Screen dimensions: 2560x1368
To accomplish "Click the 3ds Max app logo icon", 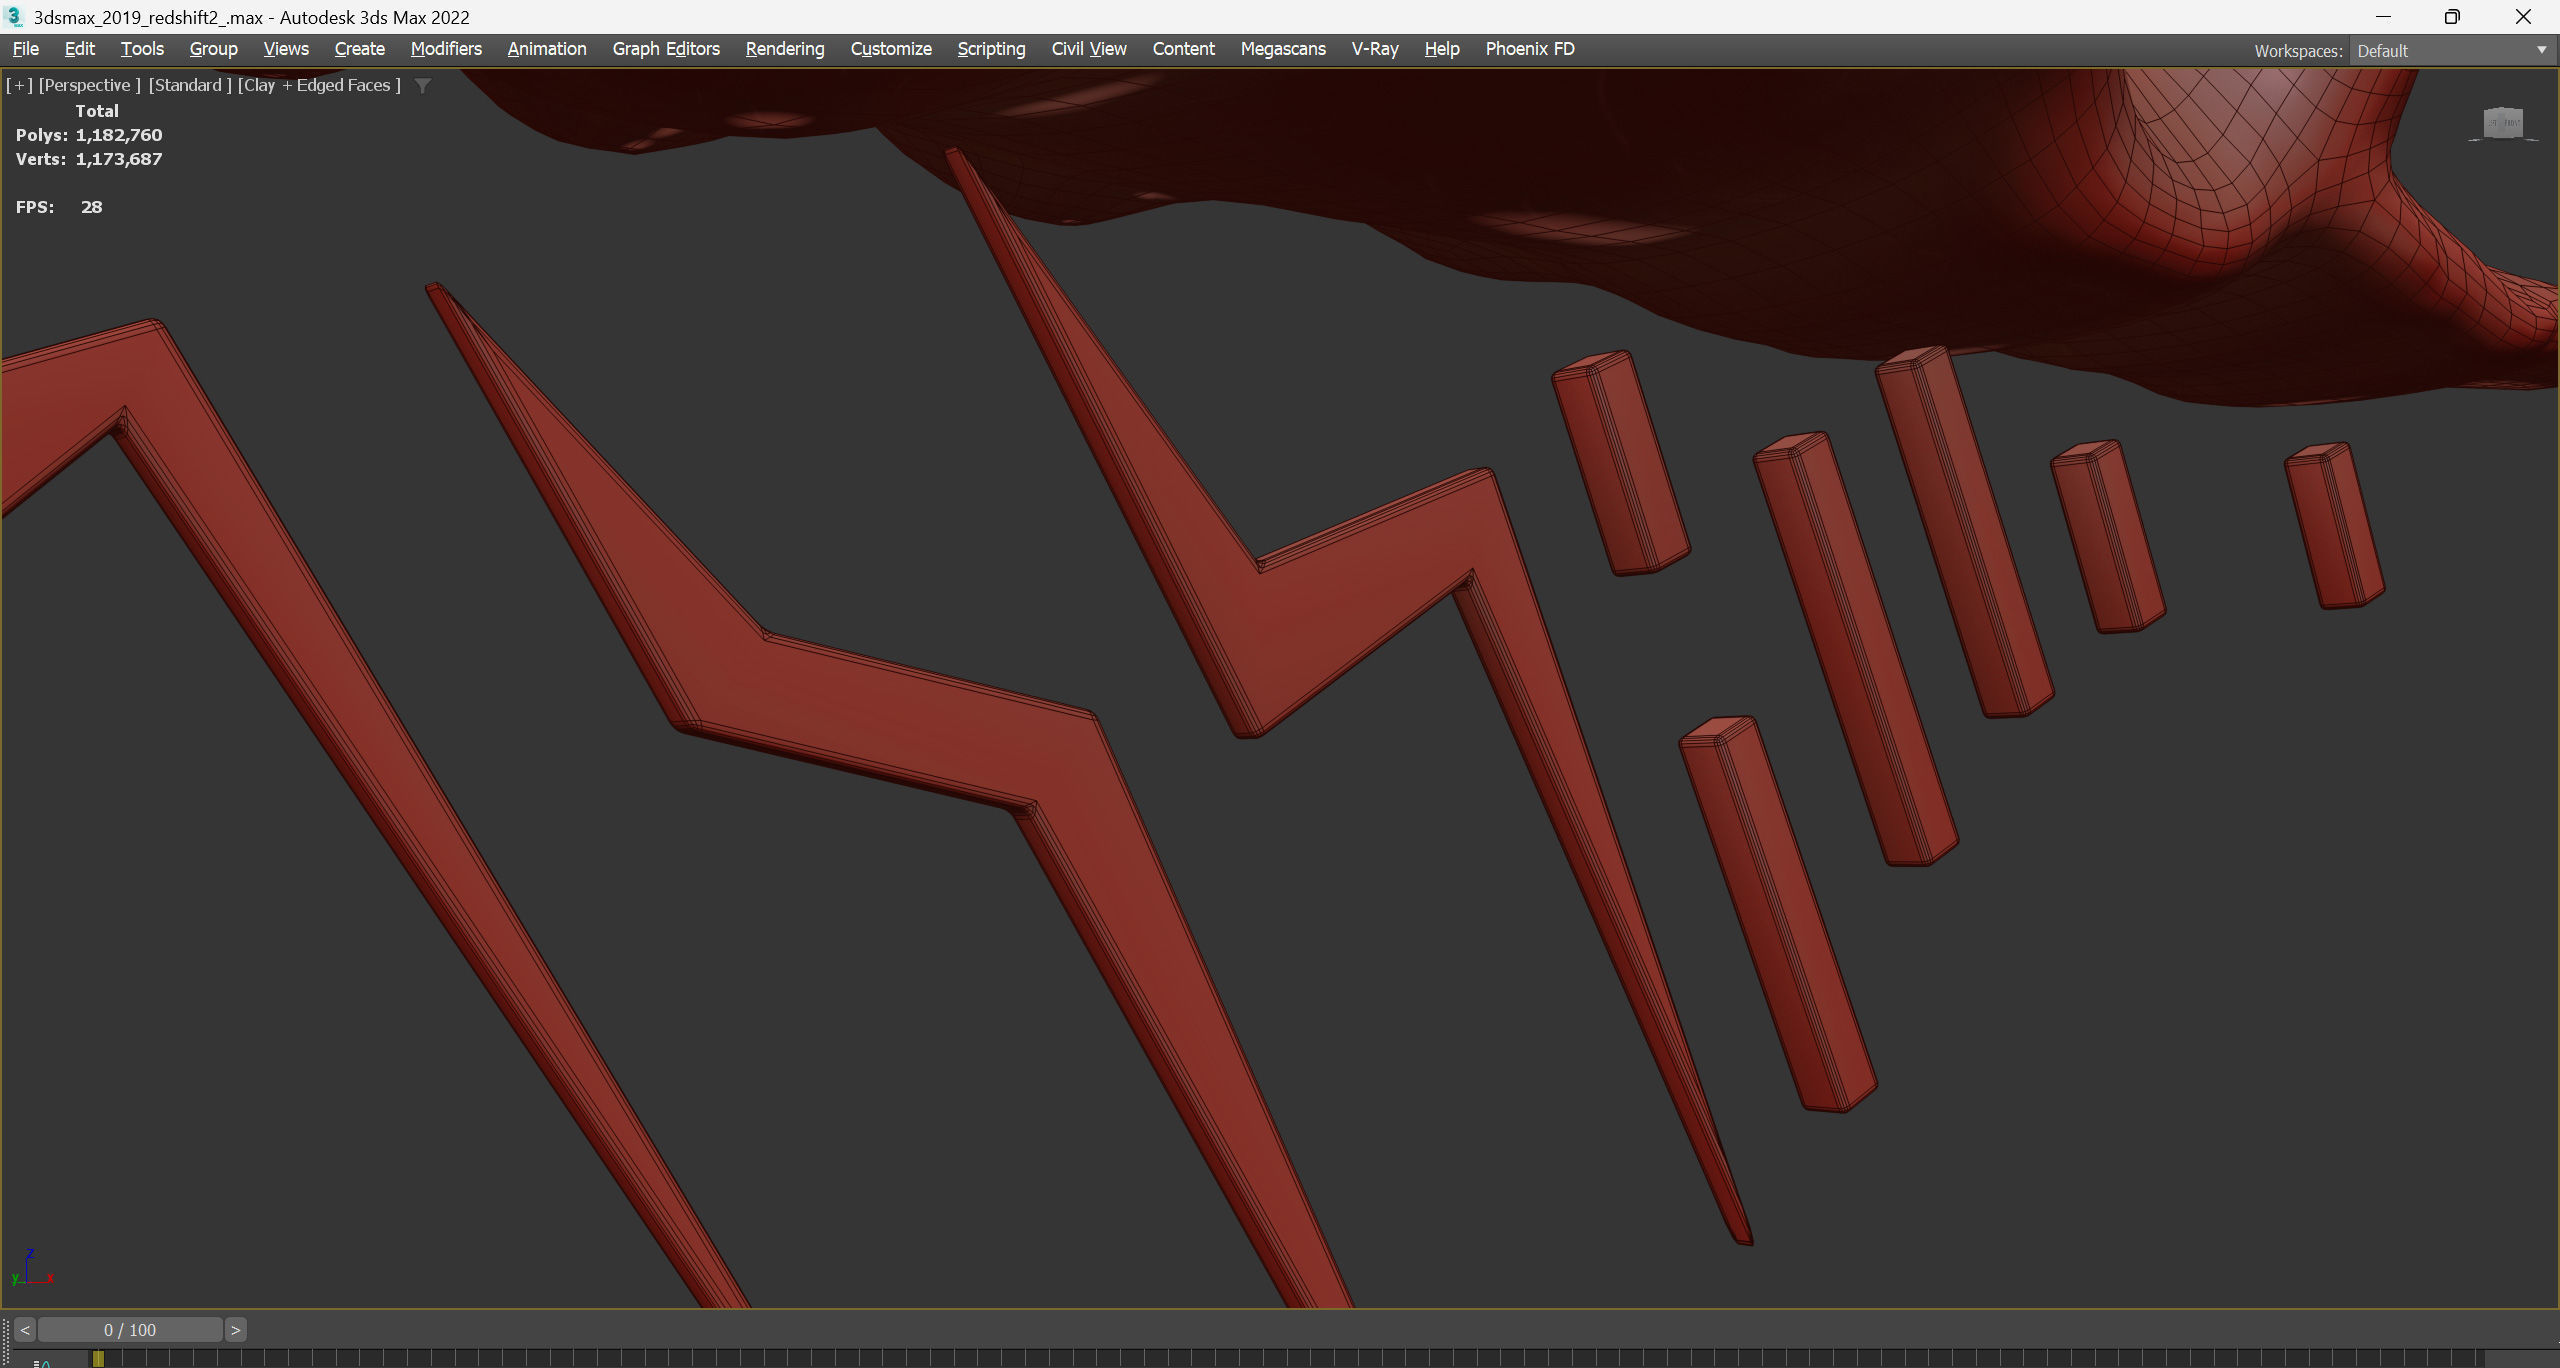I will coord(14,17).
